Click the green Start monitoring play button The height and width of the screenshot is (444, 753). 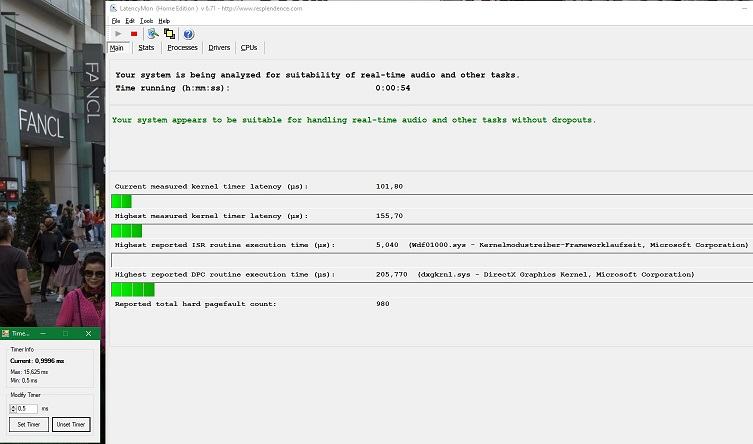pos(118,34)
